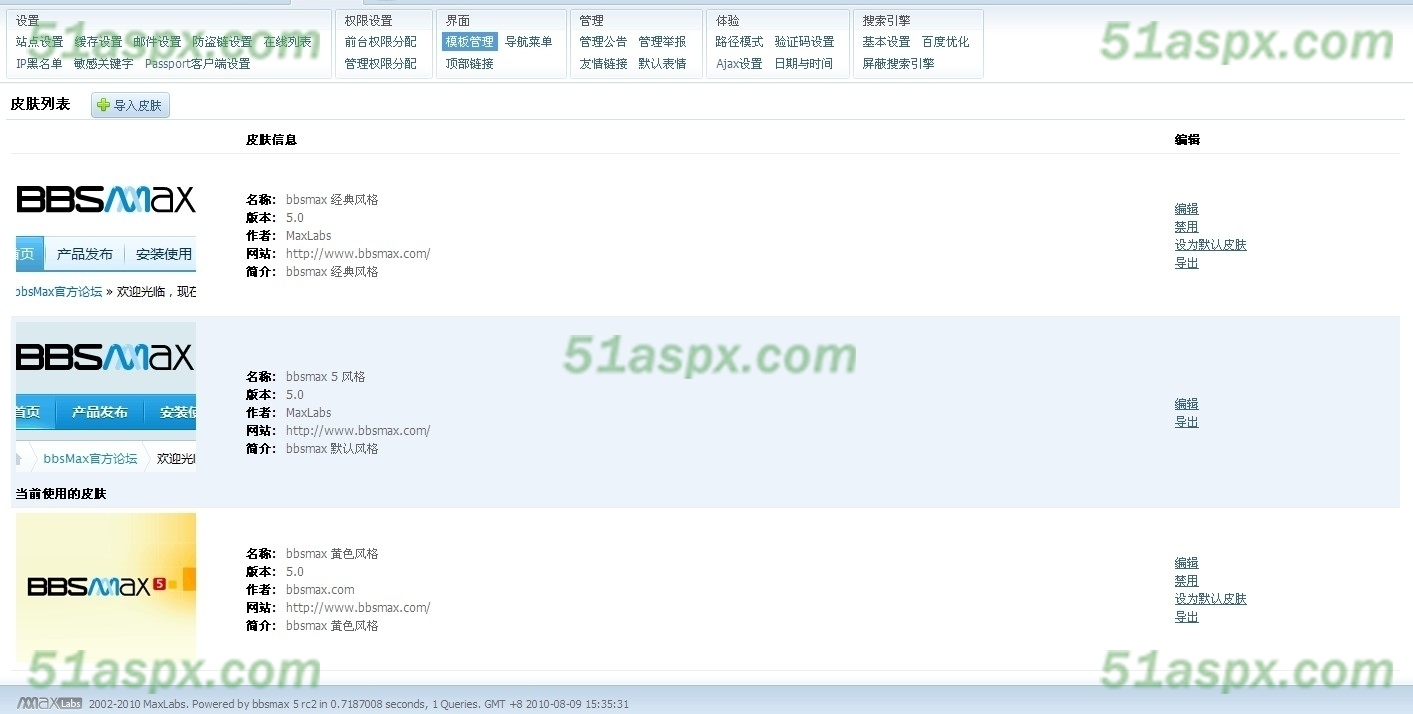Click the author name bbsmax.com
Screen dimensions: 1413x714
pyautogui.click(x=320, y=590)
